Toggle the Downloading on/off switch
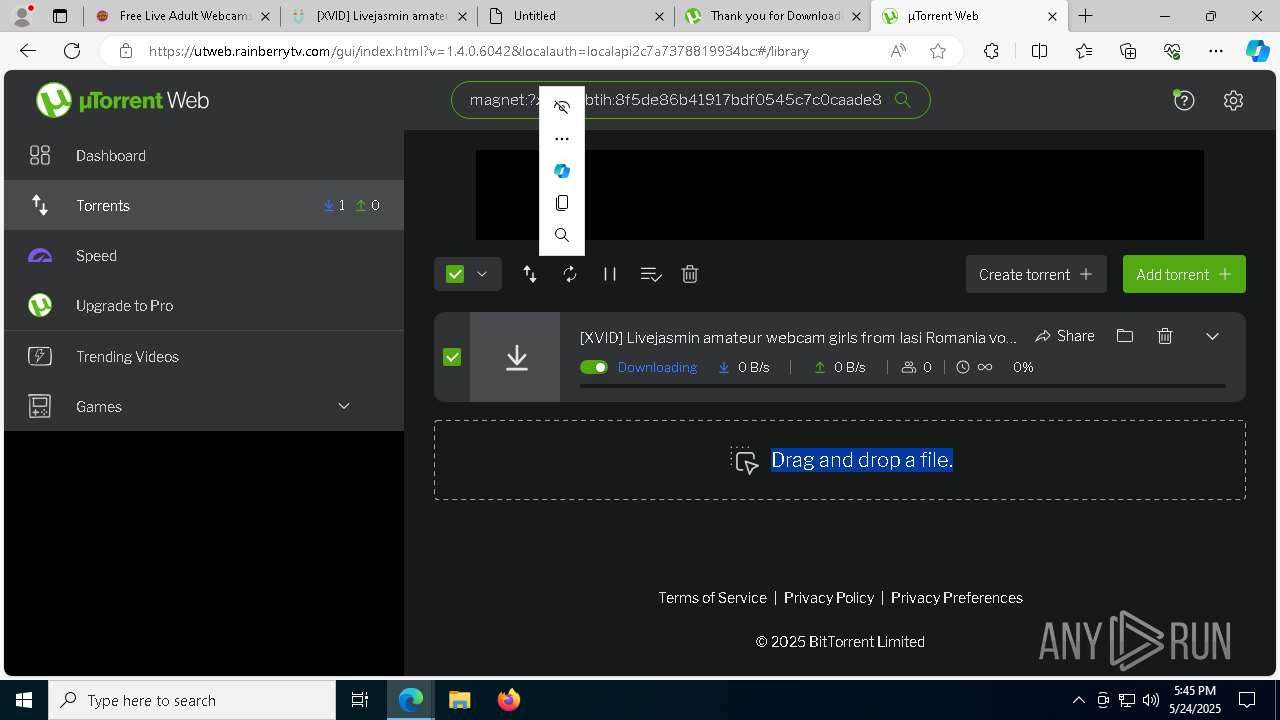 (x=594, y=367)
